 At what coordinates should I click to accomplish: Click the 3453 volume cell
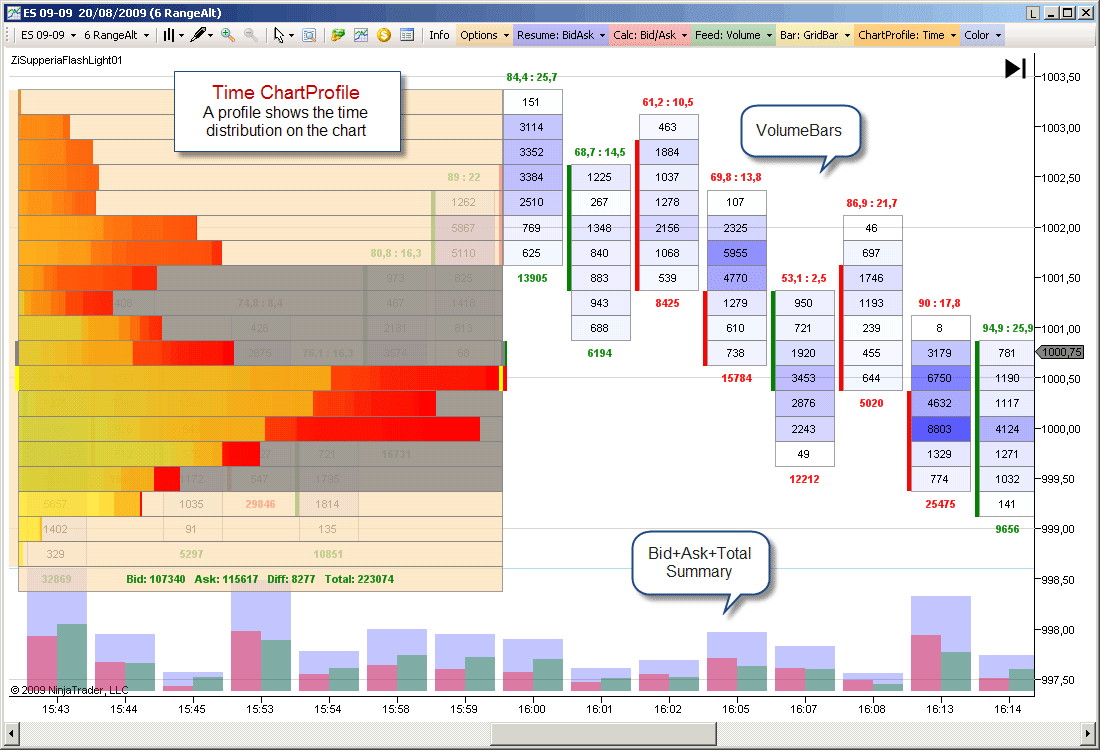pos(804,378)
